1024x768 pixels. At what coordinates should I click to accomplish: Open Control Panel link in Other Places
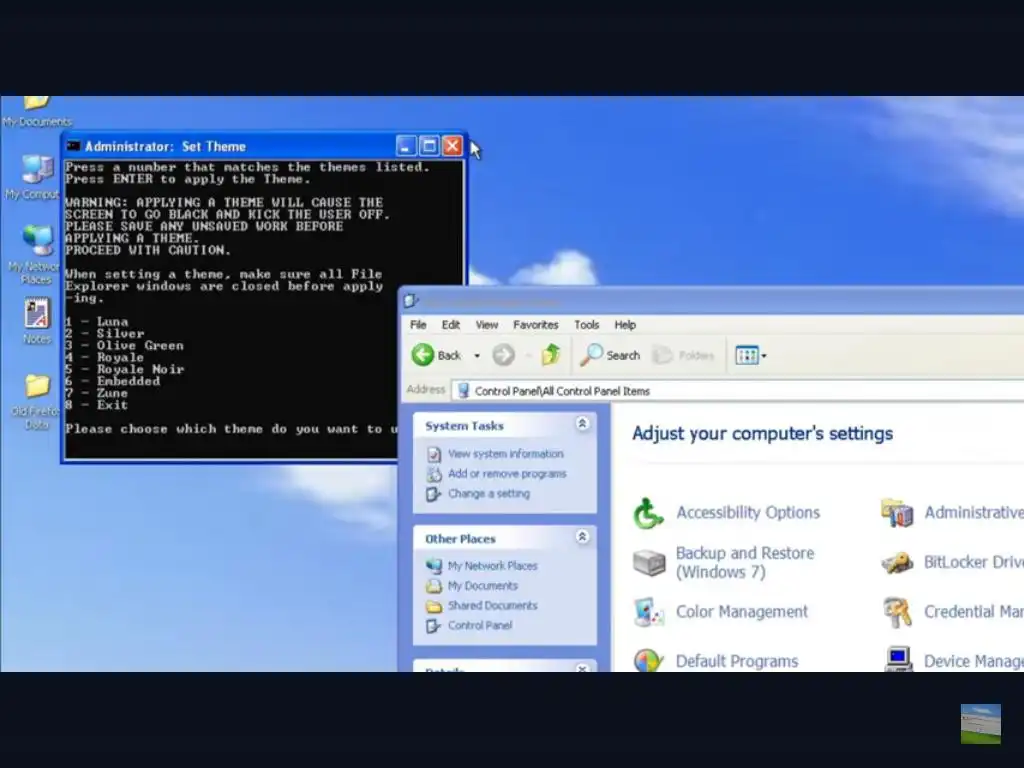click(480, 625)
